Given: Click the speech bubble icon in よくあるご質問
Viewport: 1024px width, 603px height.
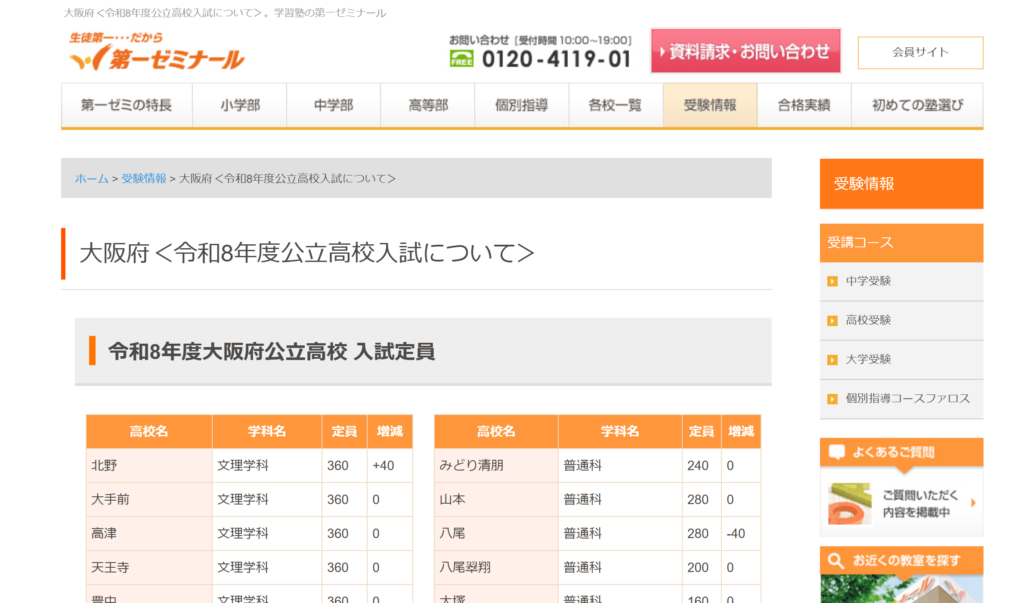Looking at the screenshot, I should point(837,451).
